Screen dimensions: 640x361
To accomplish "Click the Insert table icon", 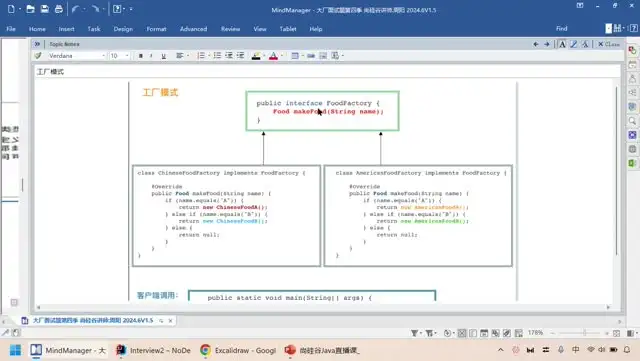I will [x=295, y=56].
